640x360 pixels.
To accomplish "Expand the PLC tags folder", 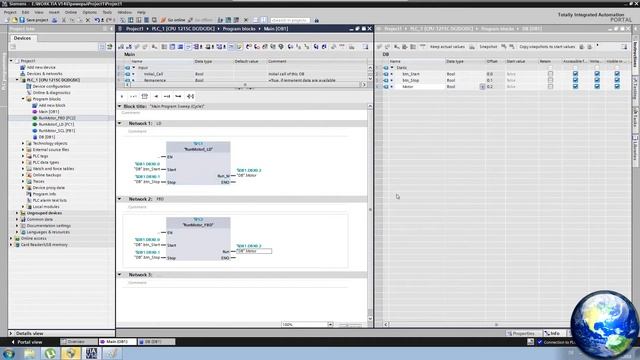I will pyautogui.click(x=23, y=156).
